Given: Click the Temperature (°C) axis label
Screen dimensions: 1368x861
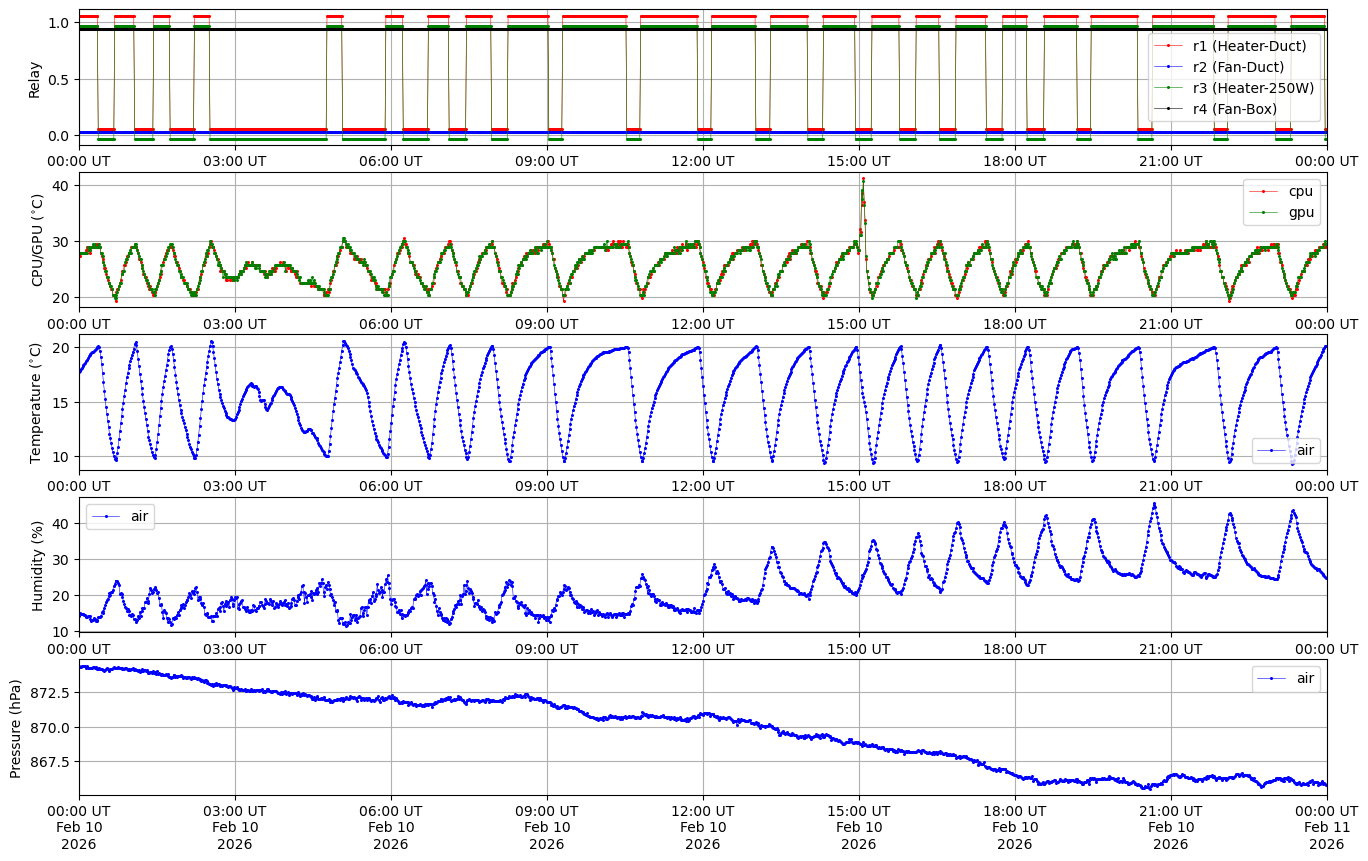Looking at the screenshot, I should coord(36,402).
